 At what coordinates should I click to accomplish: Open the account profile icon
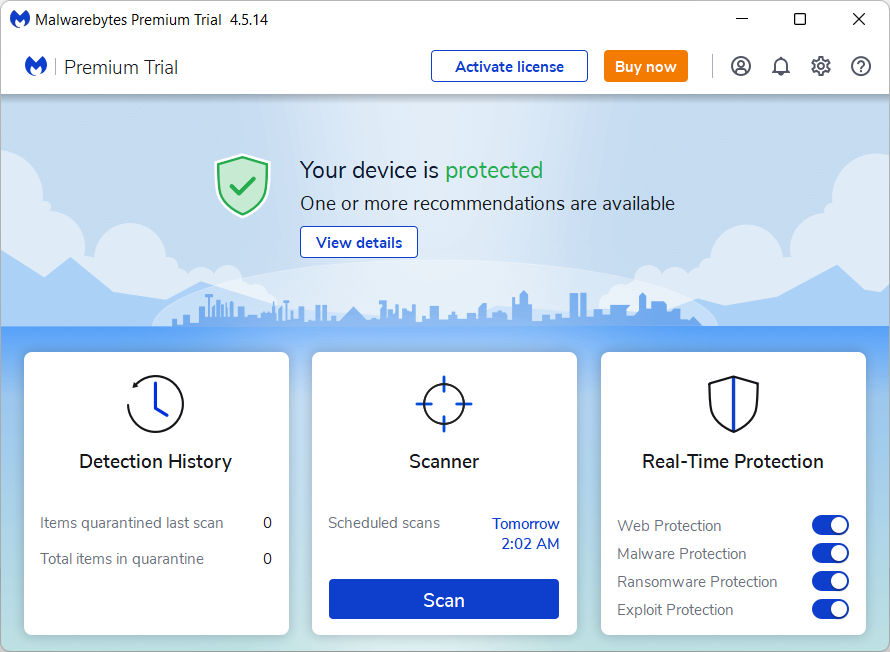pyautogui.click(x=741, y=66)
